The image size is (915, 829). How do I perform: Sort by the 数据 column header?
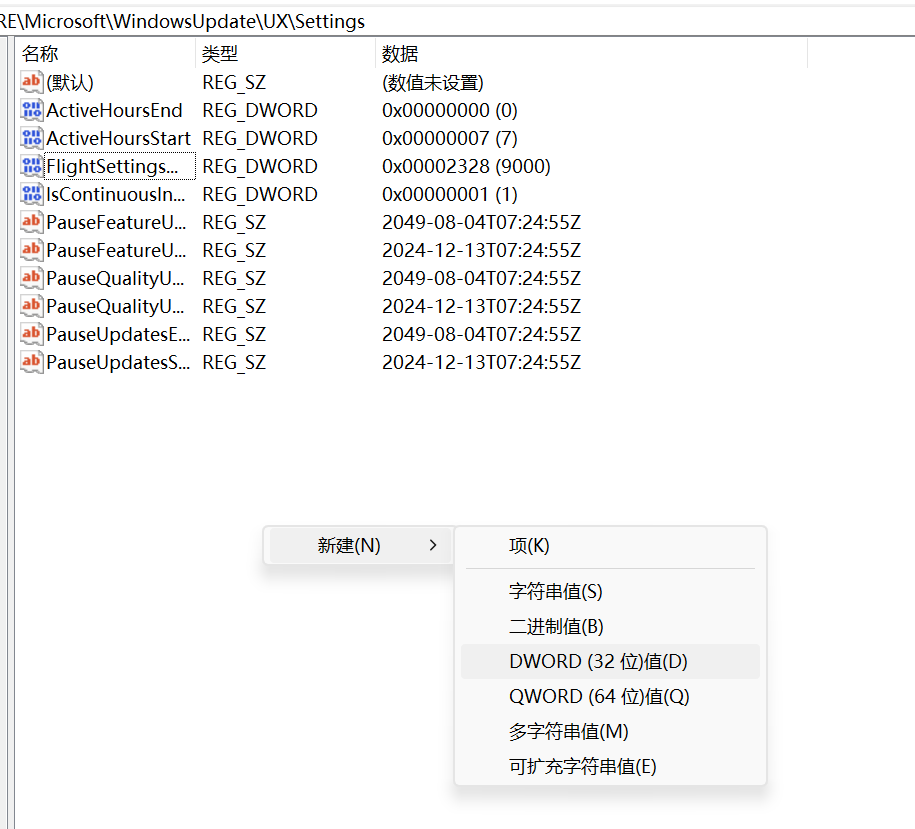(x=591, y=54)
